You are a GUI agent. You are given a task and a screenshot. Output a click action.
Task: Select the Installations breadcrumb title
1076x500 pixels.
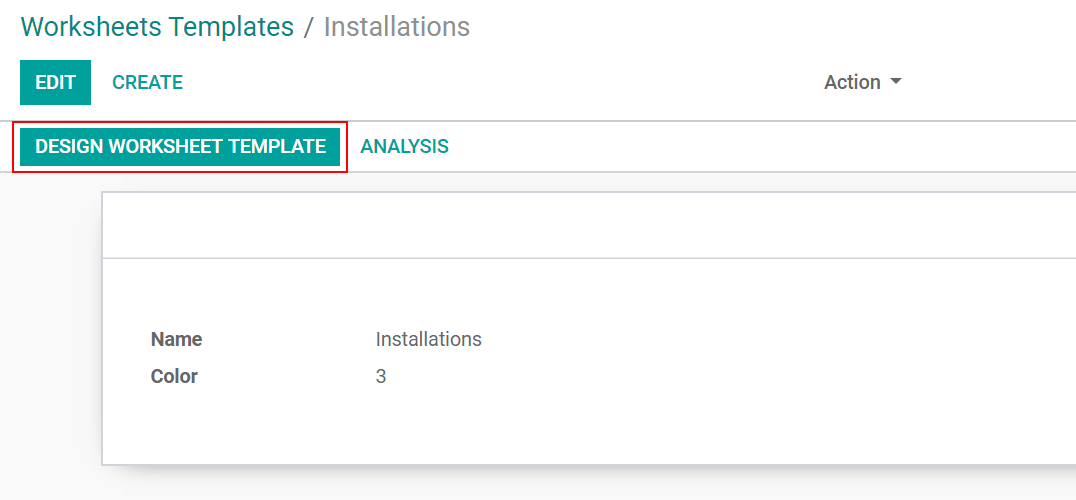tap(397, 27)
